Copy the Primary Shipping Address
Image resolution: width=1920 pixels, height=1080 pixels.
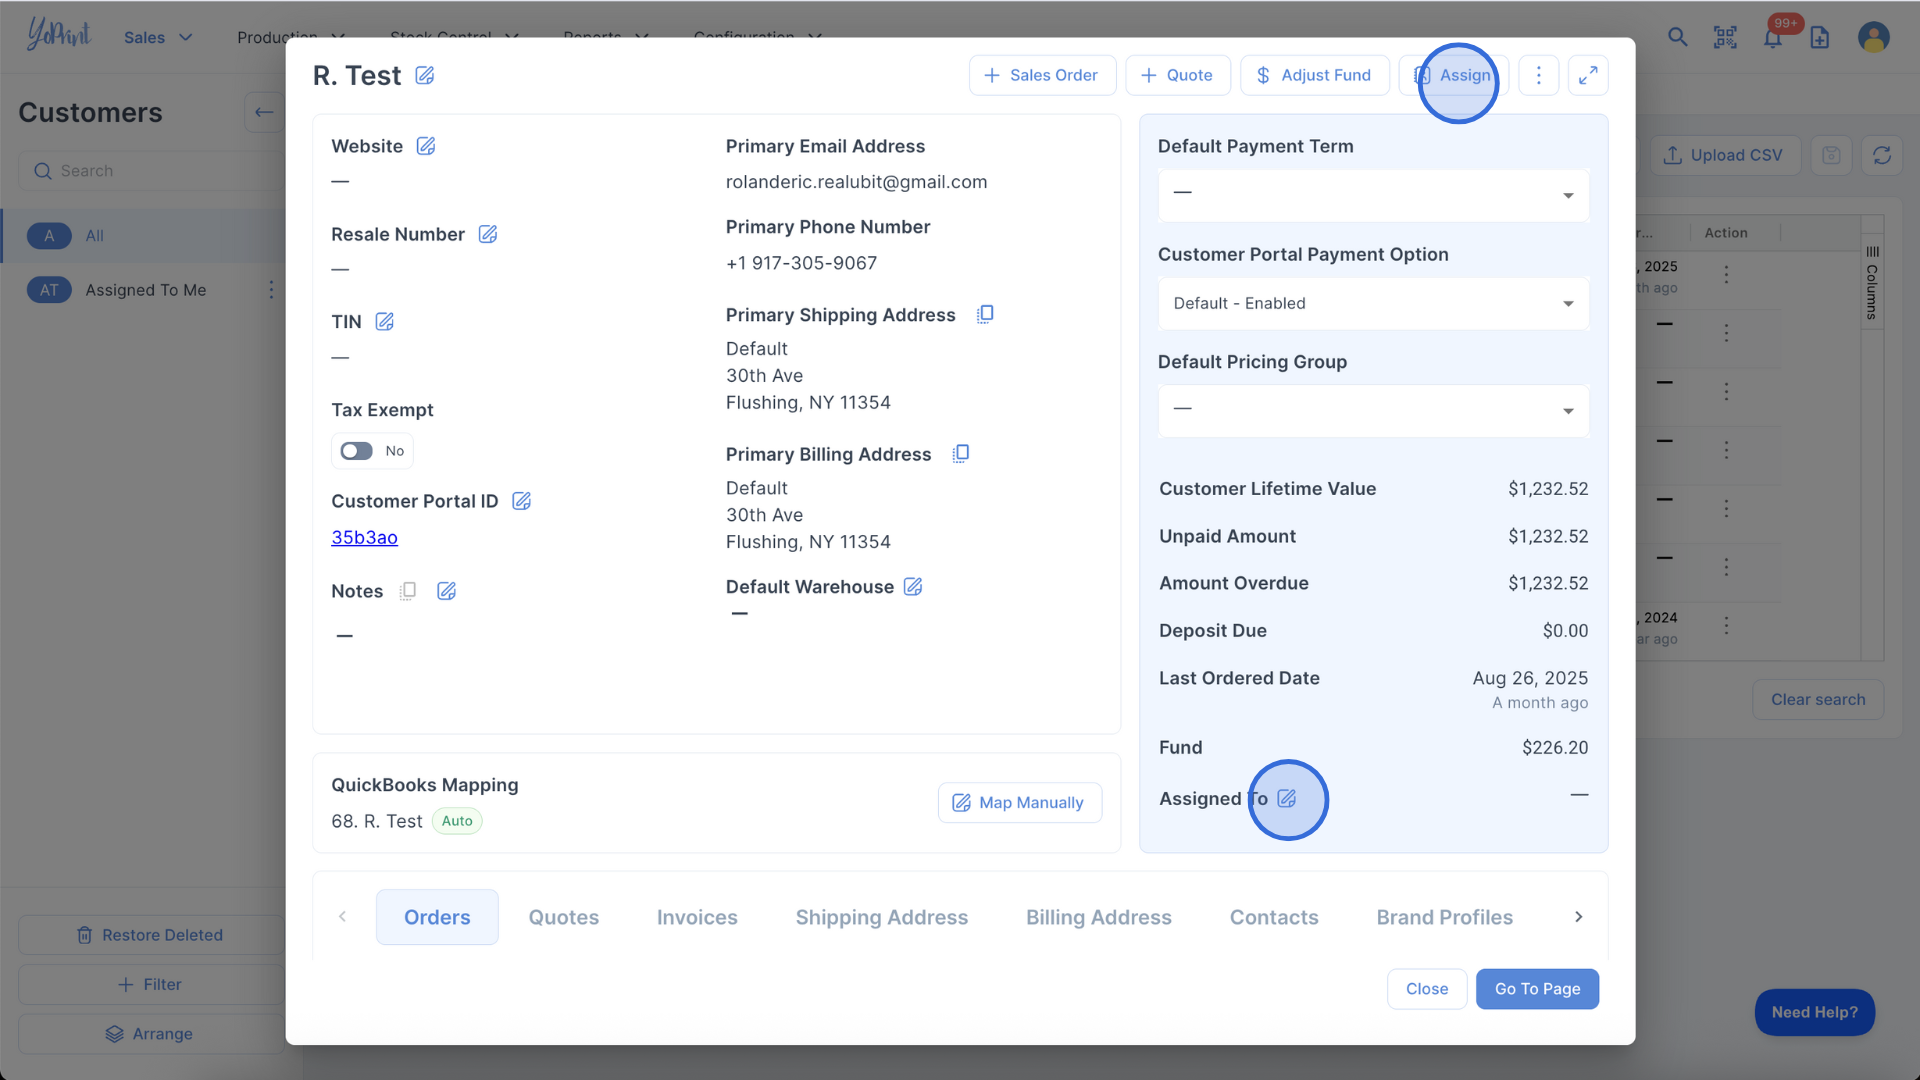tap(985, 315)
